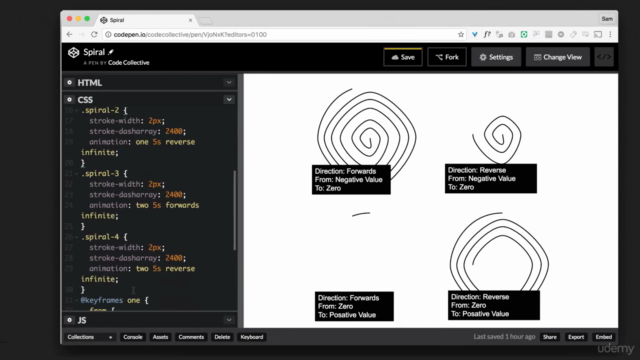Open a new browser tab

pos(206,20)
